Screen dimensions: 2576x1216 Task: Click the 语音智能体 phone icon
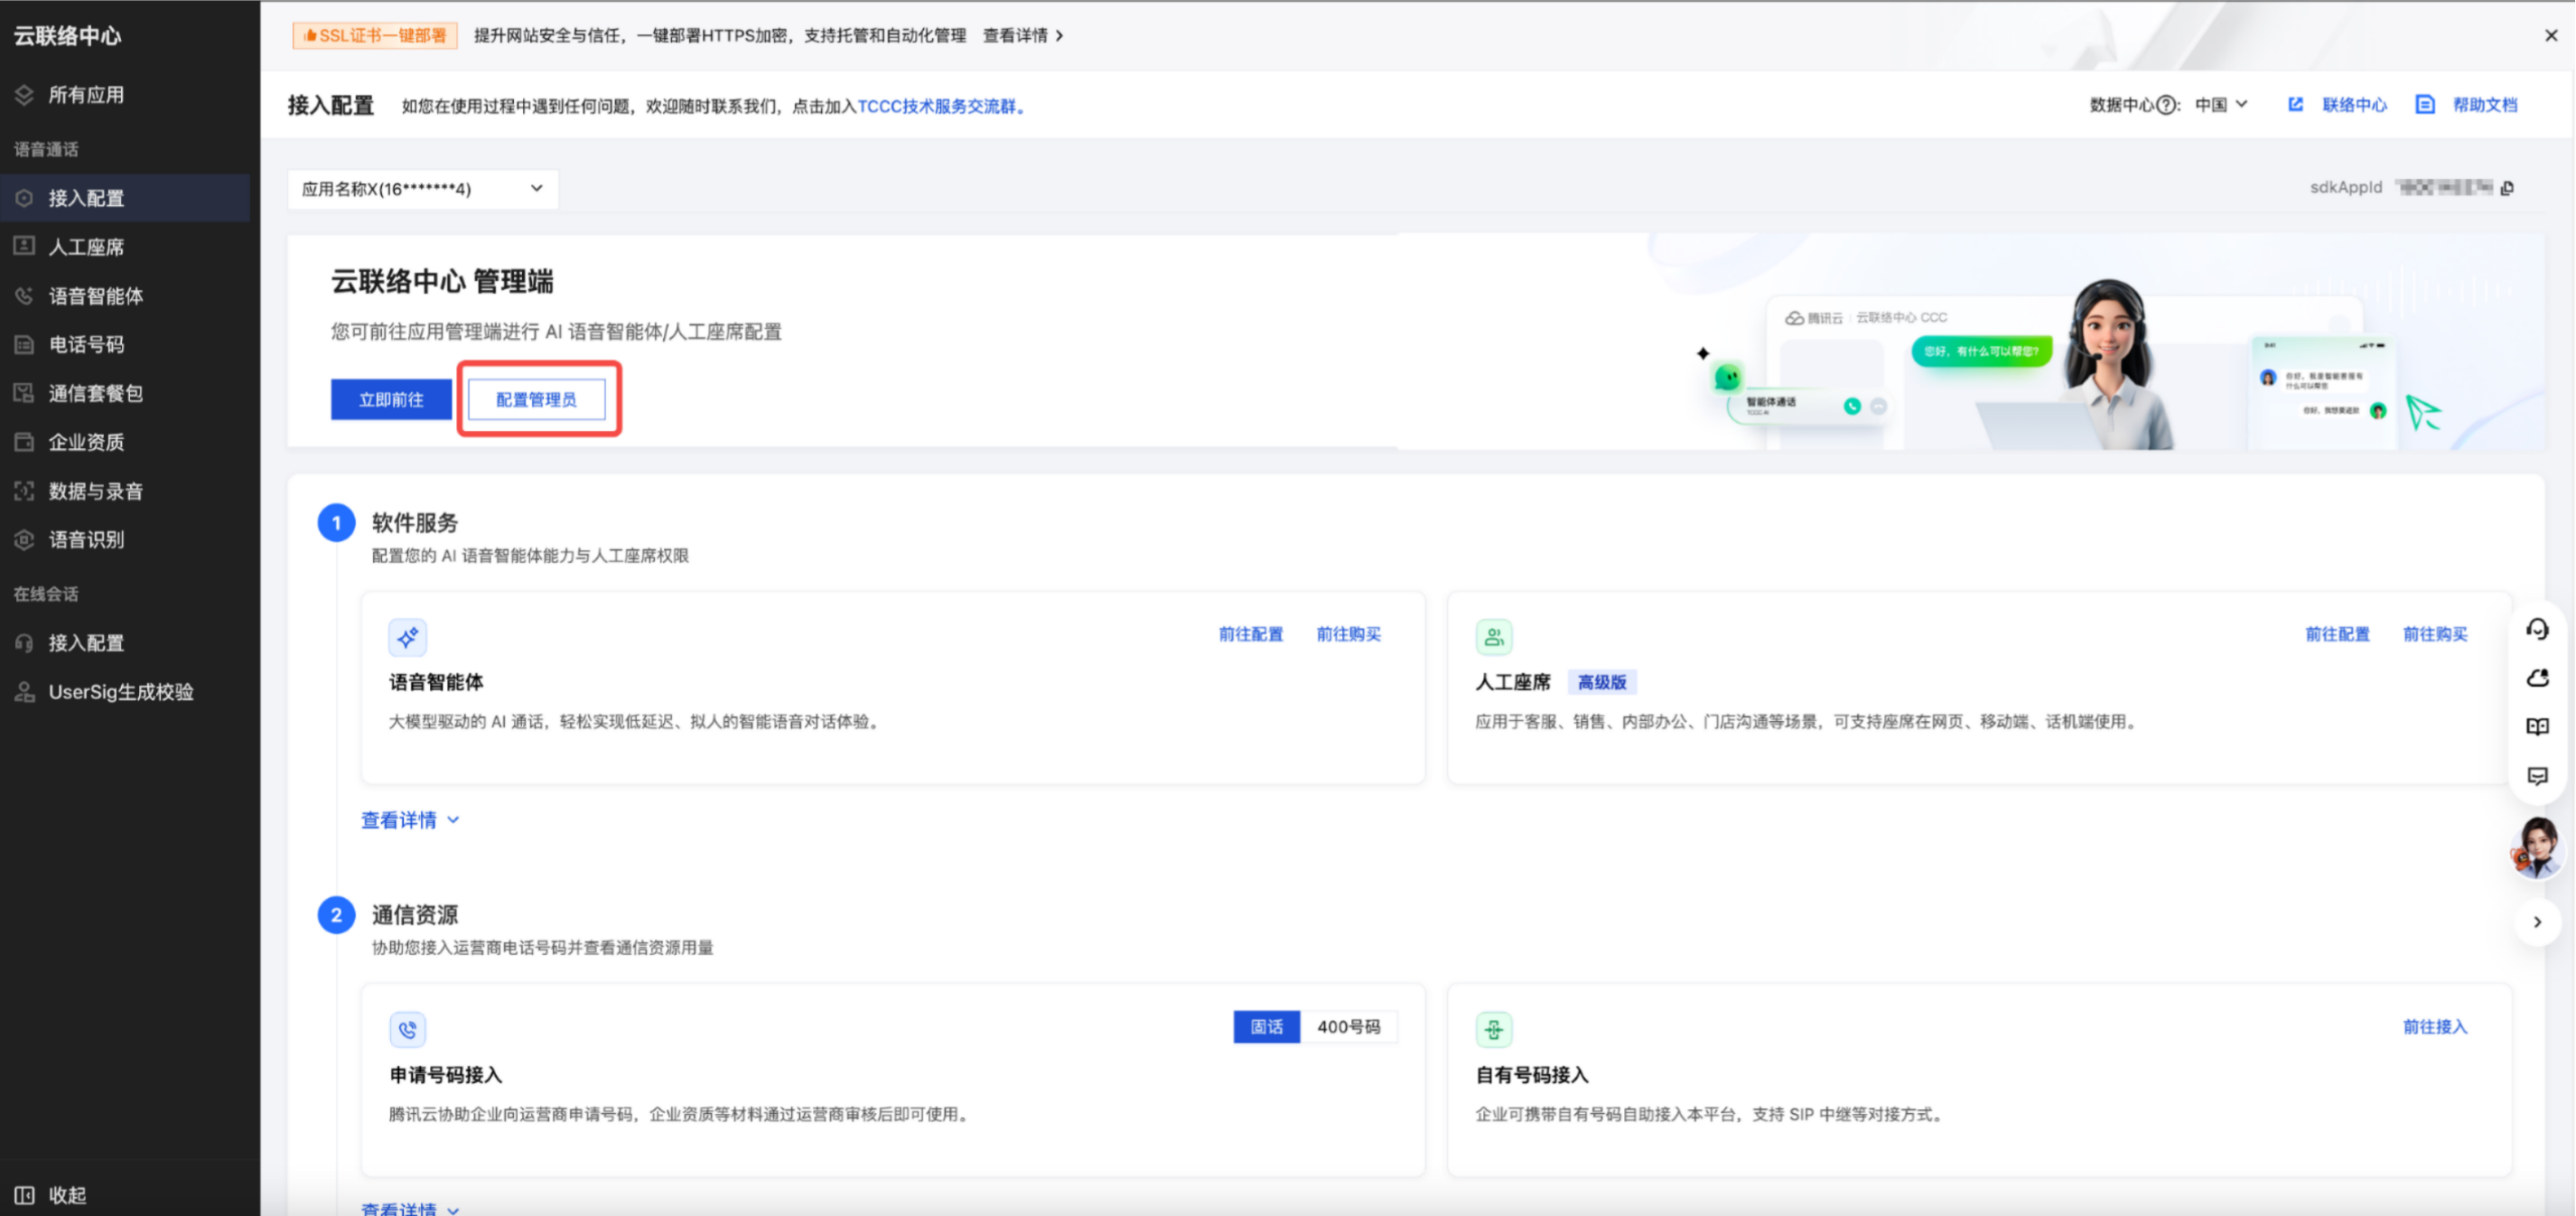tap(25, 296)
